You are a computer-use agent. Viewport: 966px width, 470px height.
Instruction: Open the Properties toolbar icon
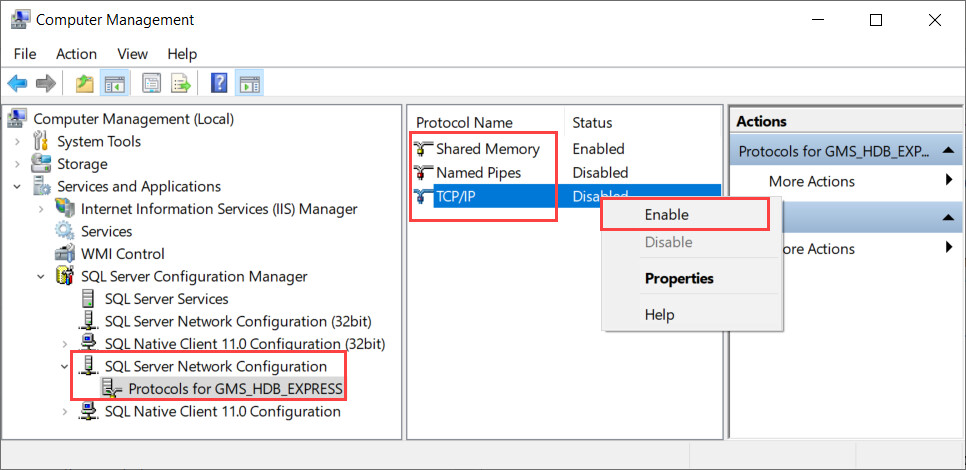pyautogui.click(x=152, y=84)
